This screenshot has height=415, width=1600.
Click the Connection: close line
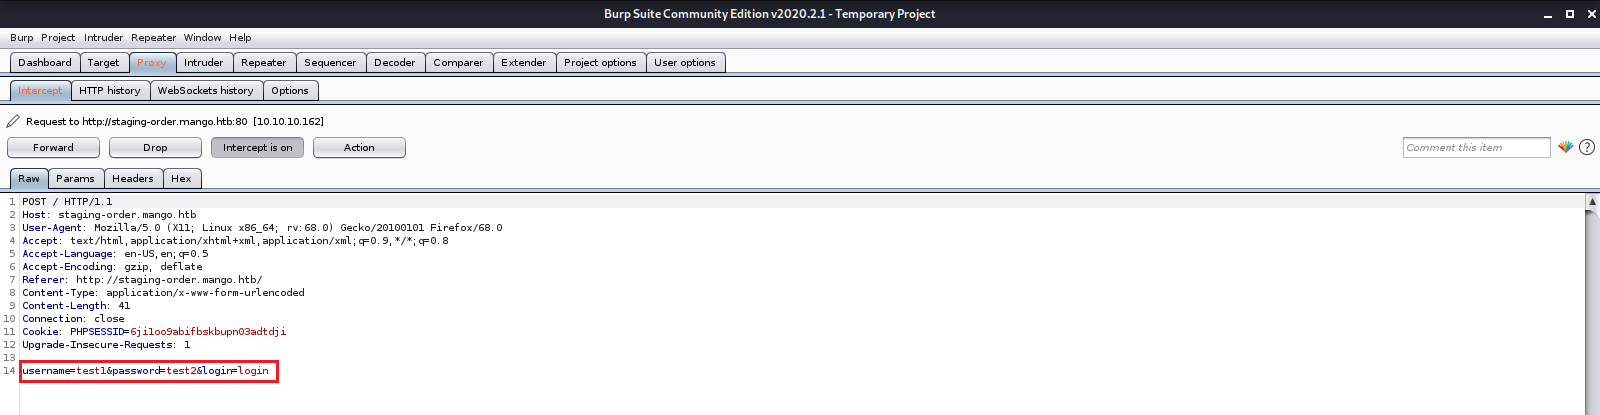pyautogui.click(x=73, y=318)
